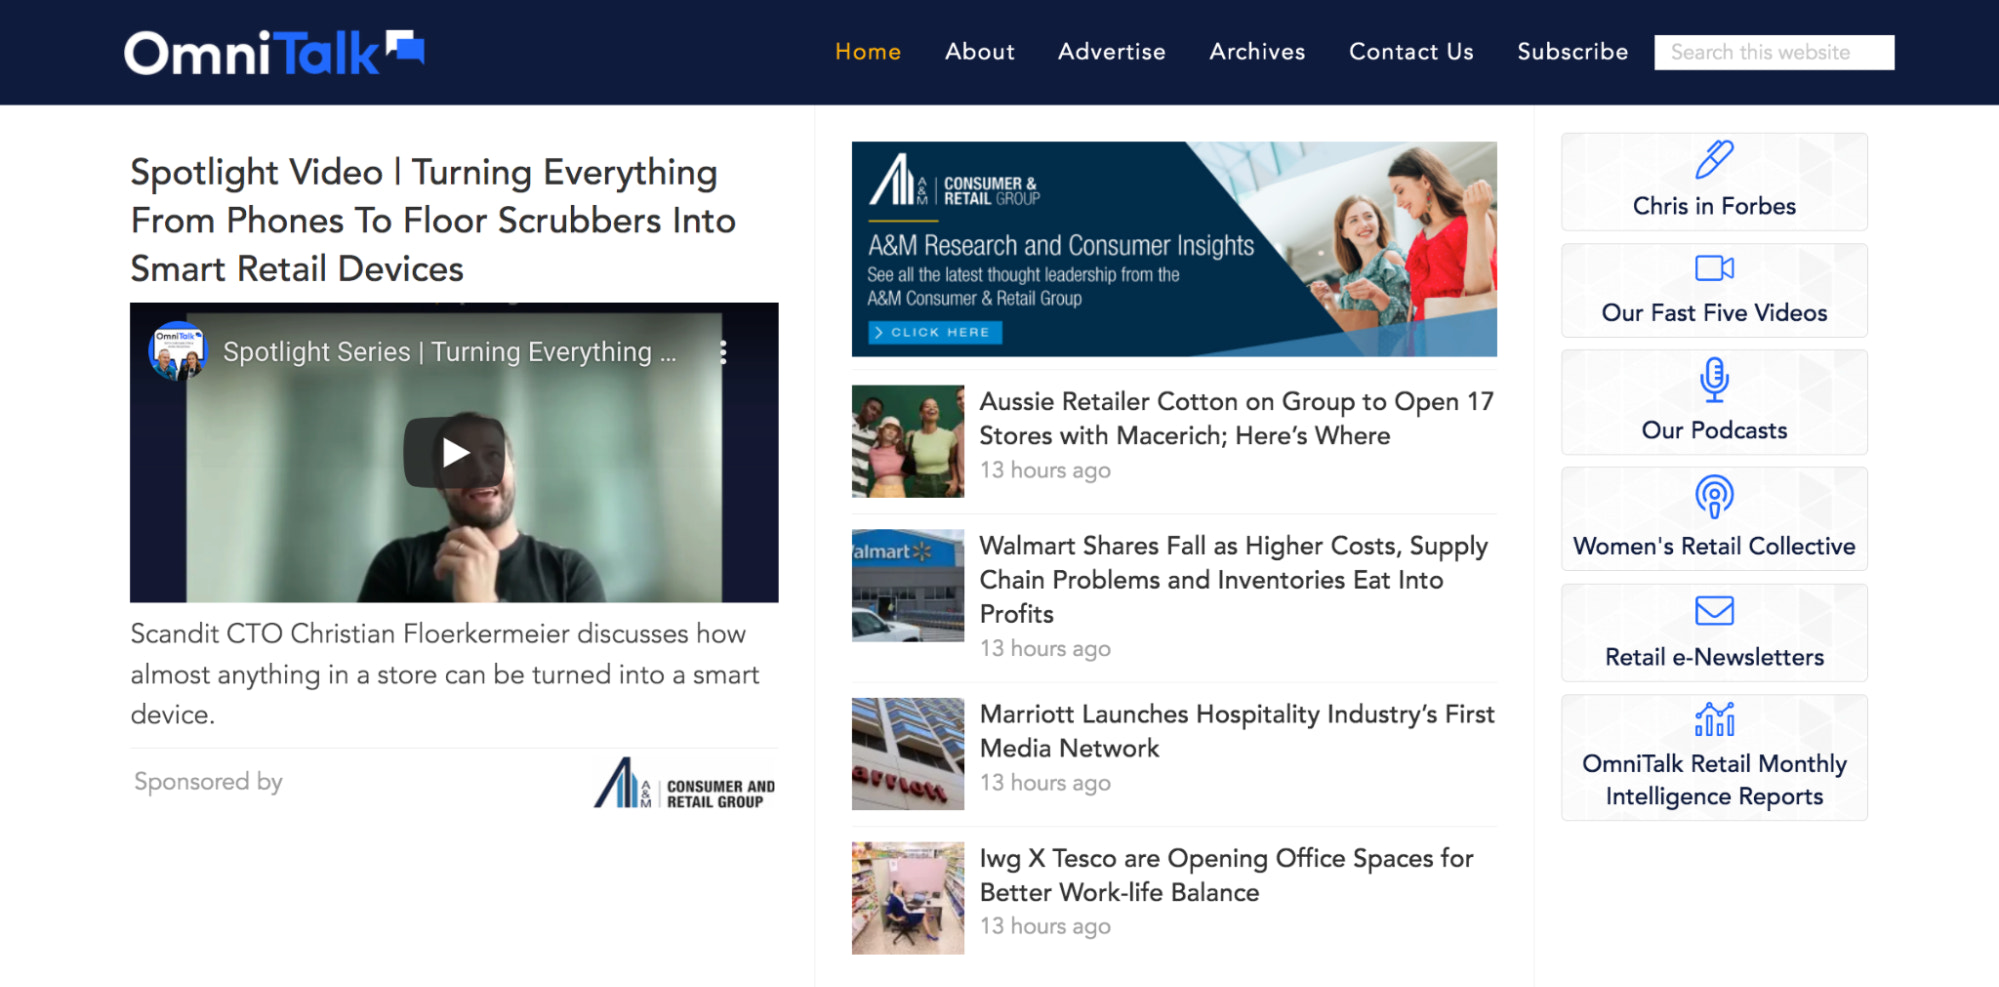Click the chart icon for Monthly Intelligence Reports
1999x987 pixels.
point(1714,719)
